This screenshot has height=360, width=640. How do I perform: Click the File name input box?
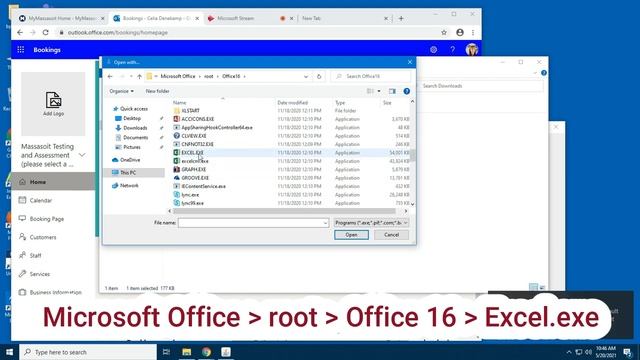pyautogui.click(x=253, y=223)
